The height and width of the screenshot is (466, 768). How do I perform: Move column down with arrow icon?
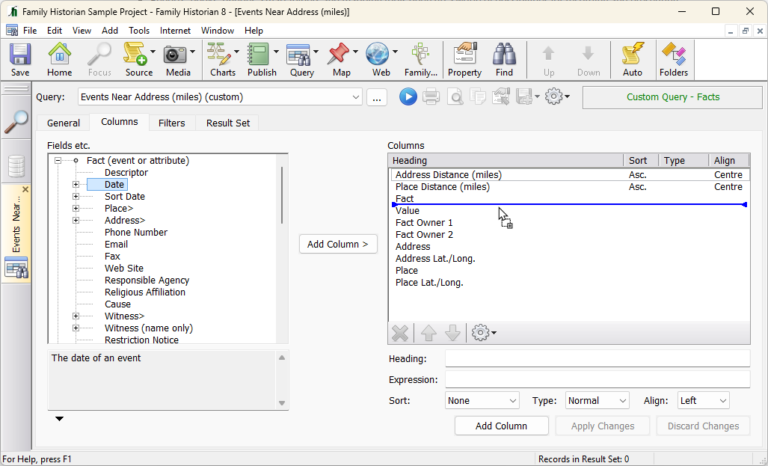tap(453, 333)
